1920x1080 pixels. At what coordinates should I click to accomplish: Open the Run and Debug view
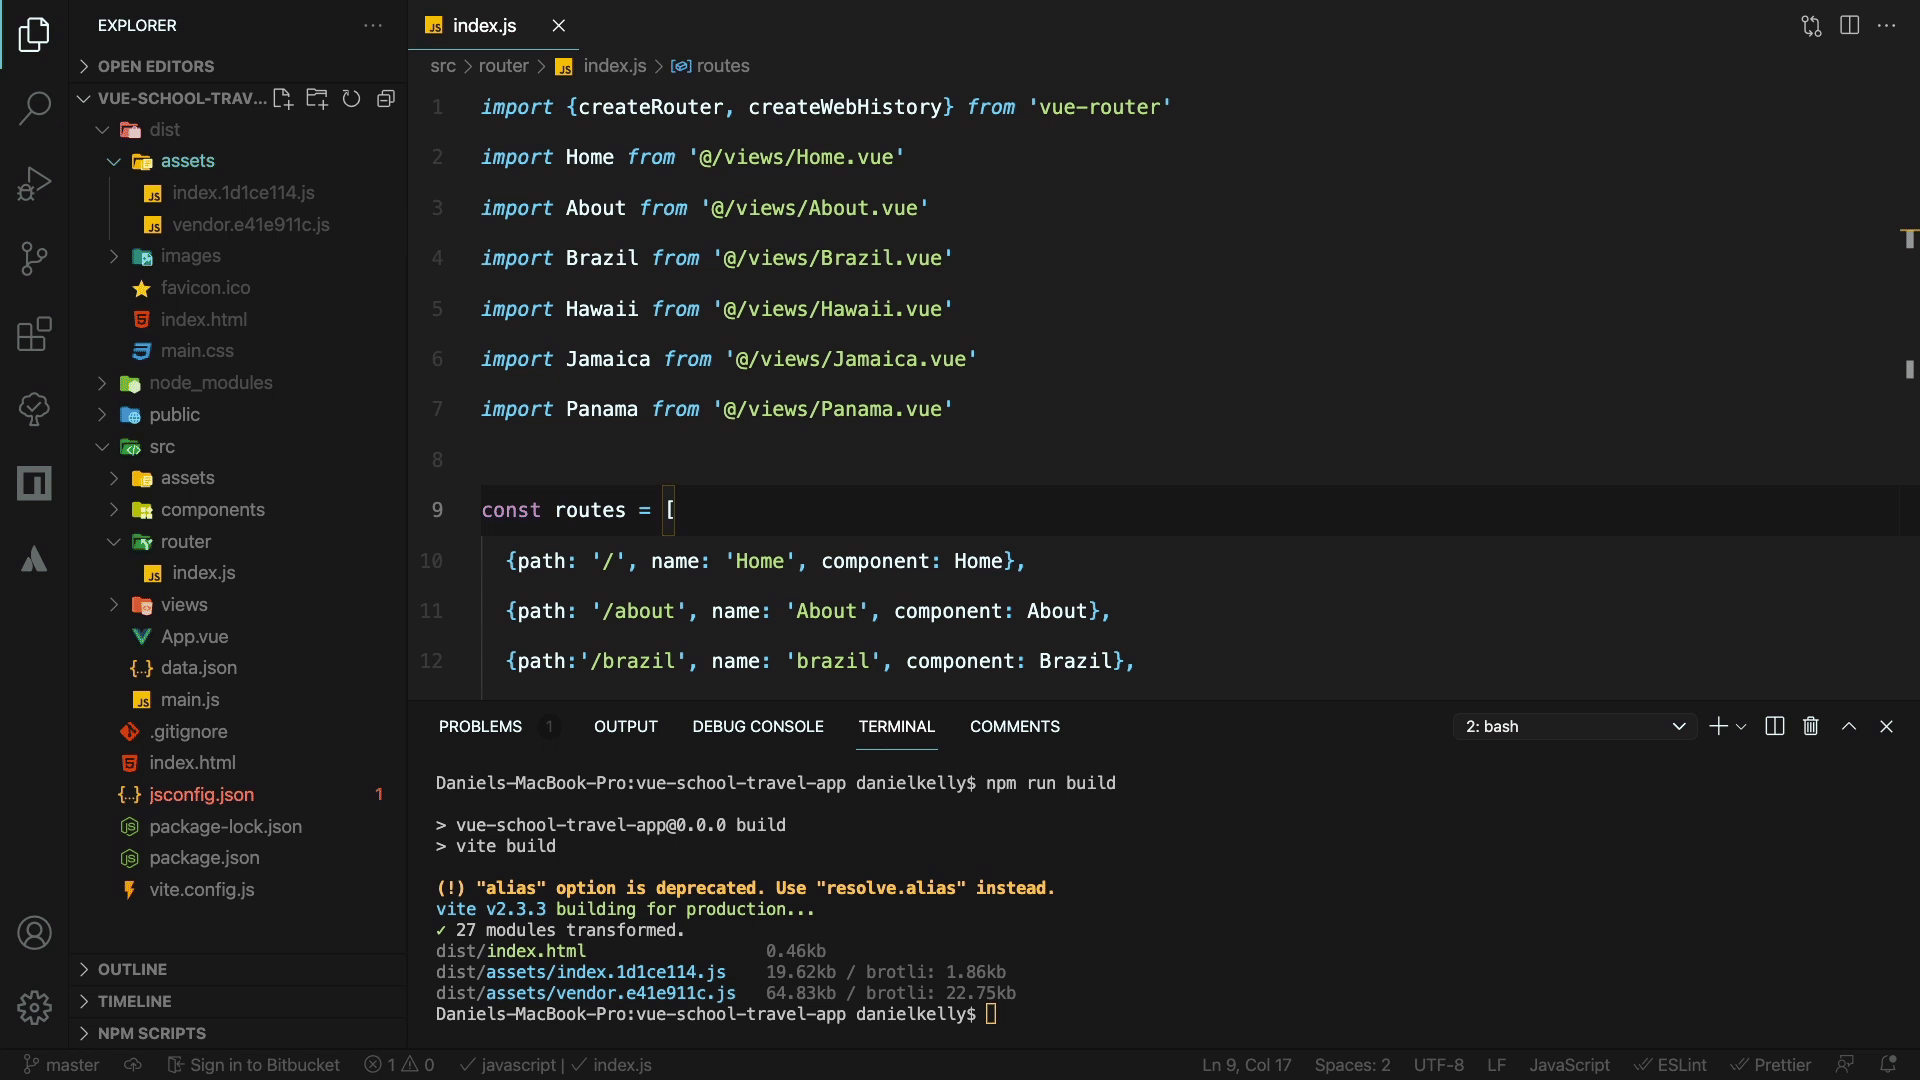click(x=34, y=184)
